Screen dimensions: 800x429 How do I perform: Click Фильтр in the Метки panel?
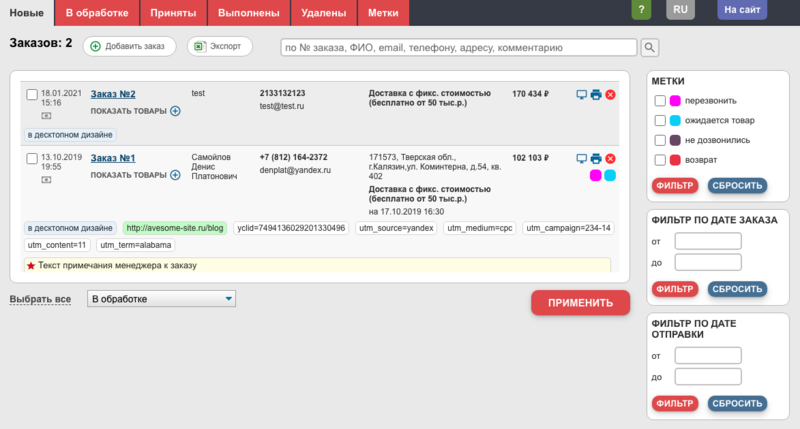[674, 186]
